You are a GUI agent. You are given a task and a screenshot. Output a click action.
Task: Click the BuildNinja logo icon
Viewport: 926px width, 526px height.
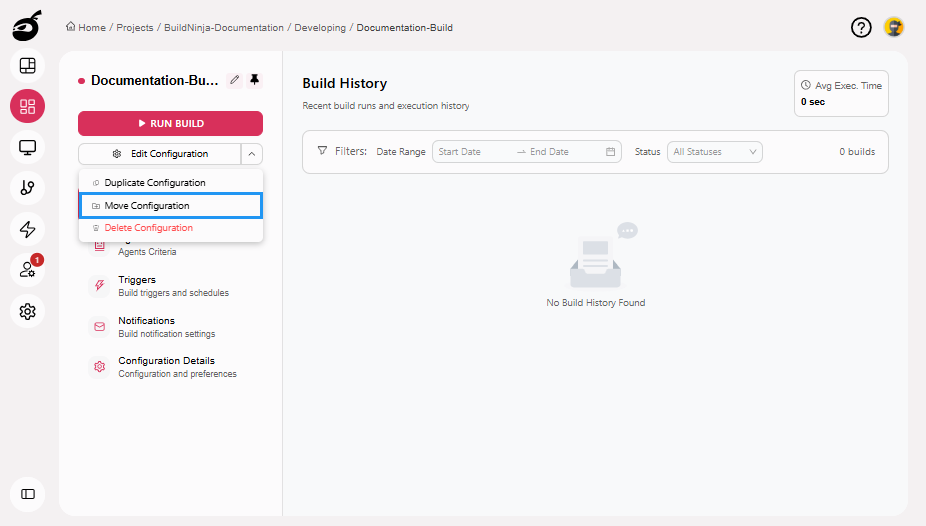[27, 26]
